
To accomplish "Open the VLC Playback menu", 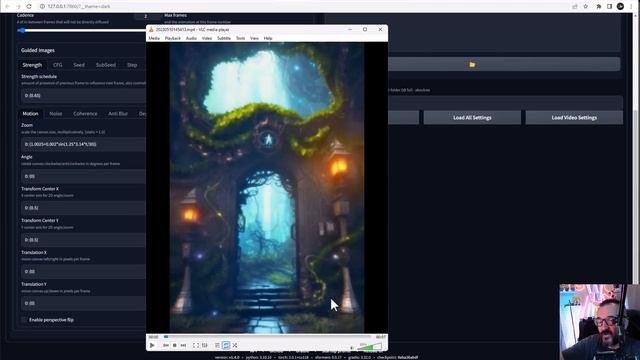I will pyautogui.click(x=173, y=38).
